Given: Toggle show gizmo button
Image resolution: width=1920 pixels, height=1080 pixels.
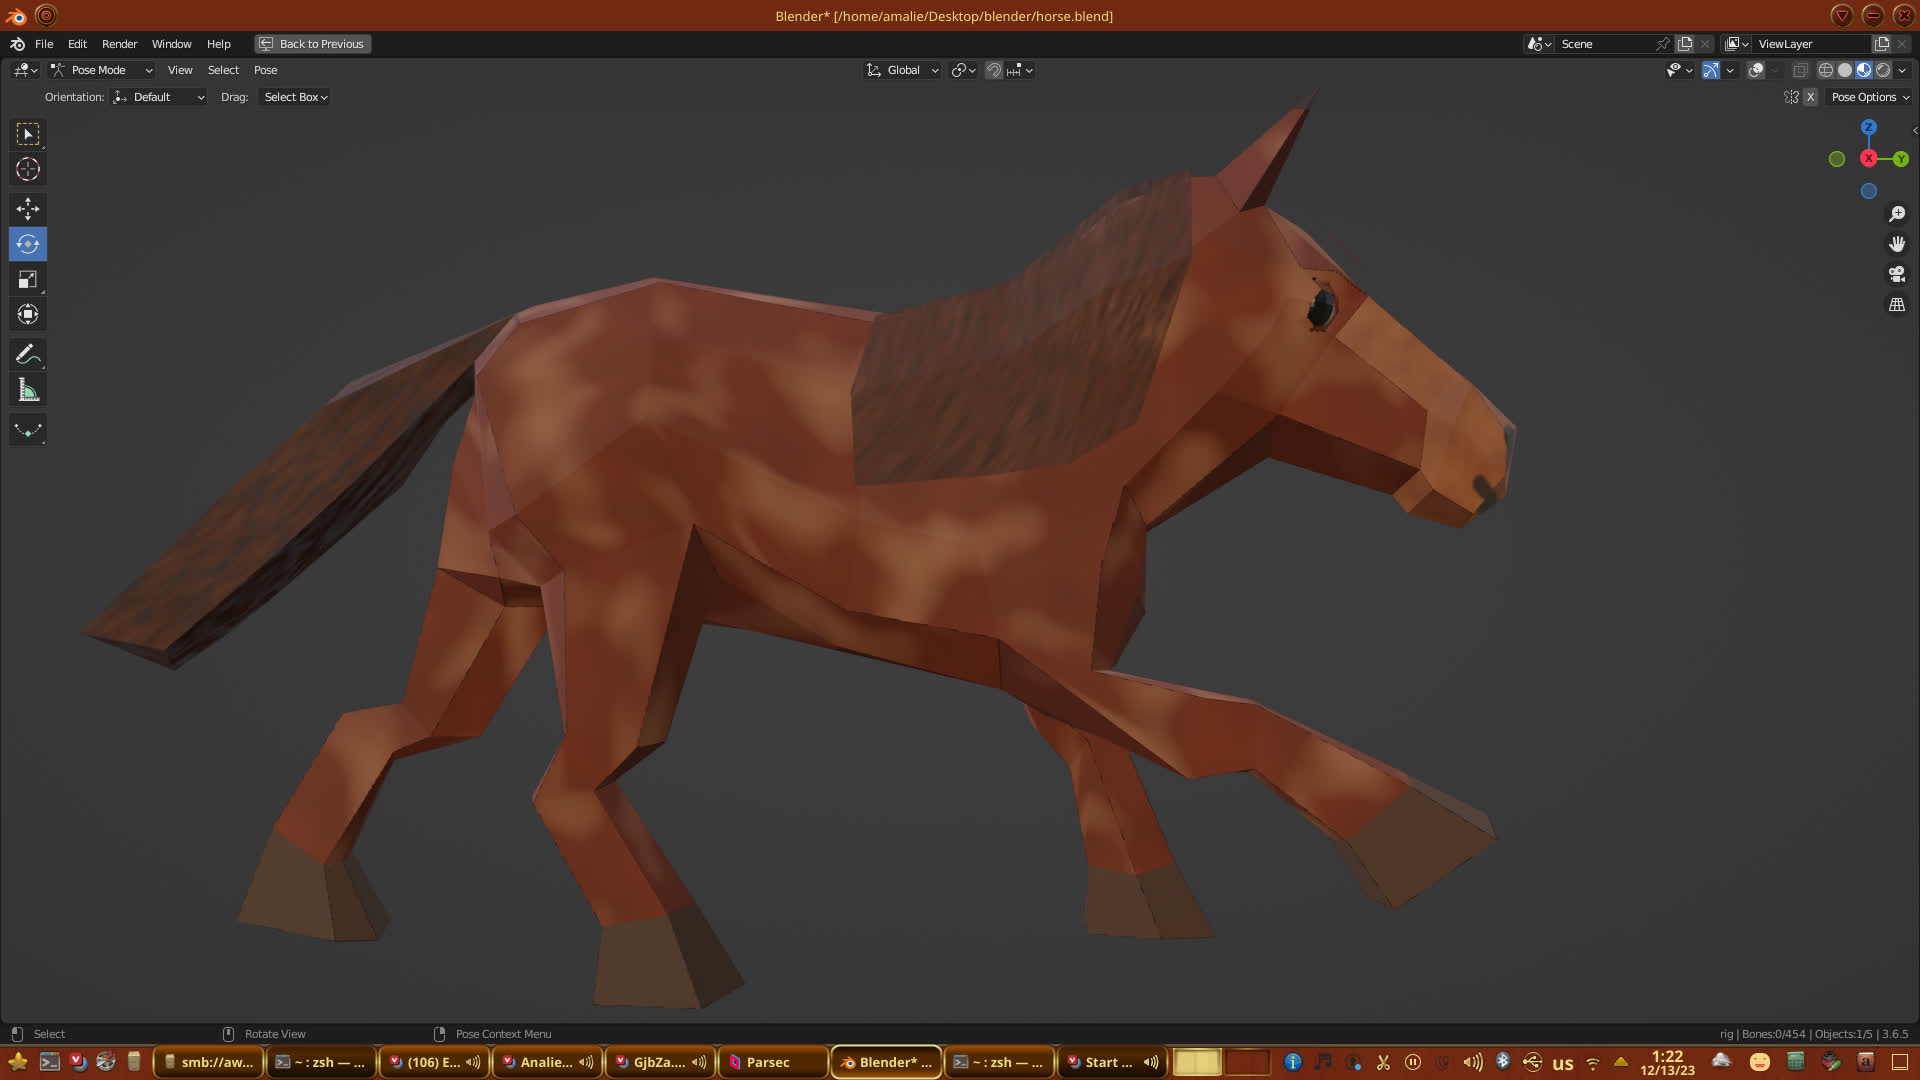Looking at the screenshot, I should pos(1711,70).
